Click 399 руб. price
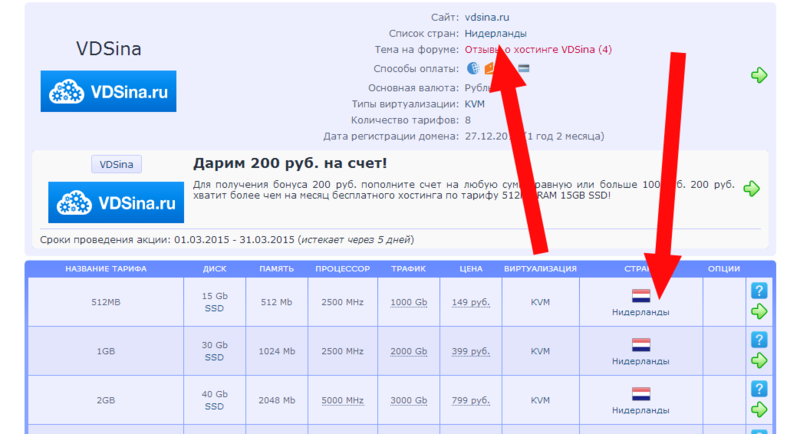 (x=470, y=351)
